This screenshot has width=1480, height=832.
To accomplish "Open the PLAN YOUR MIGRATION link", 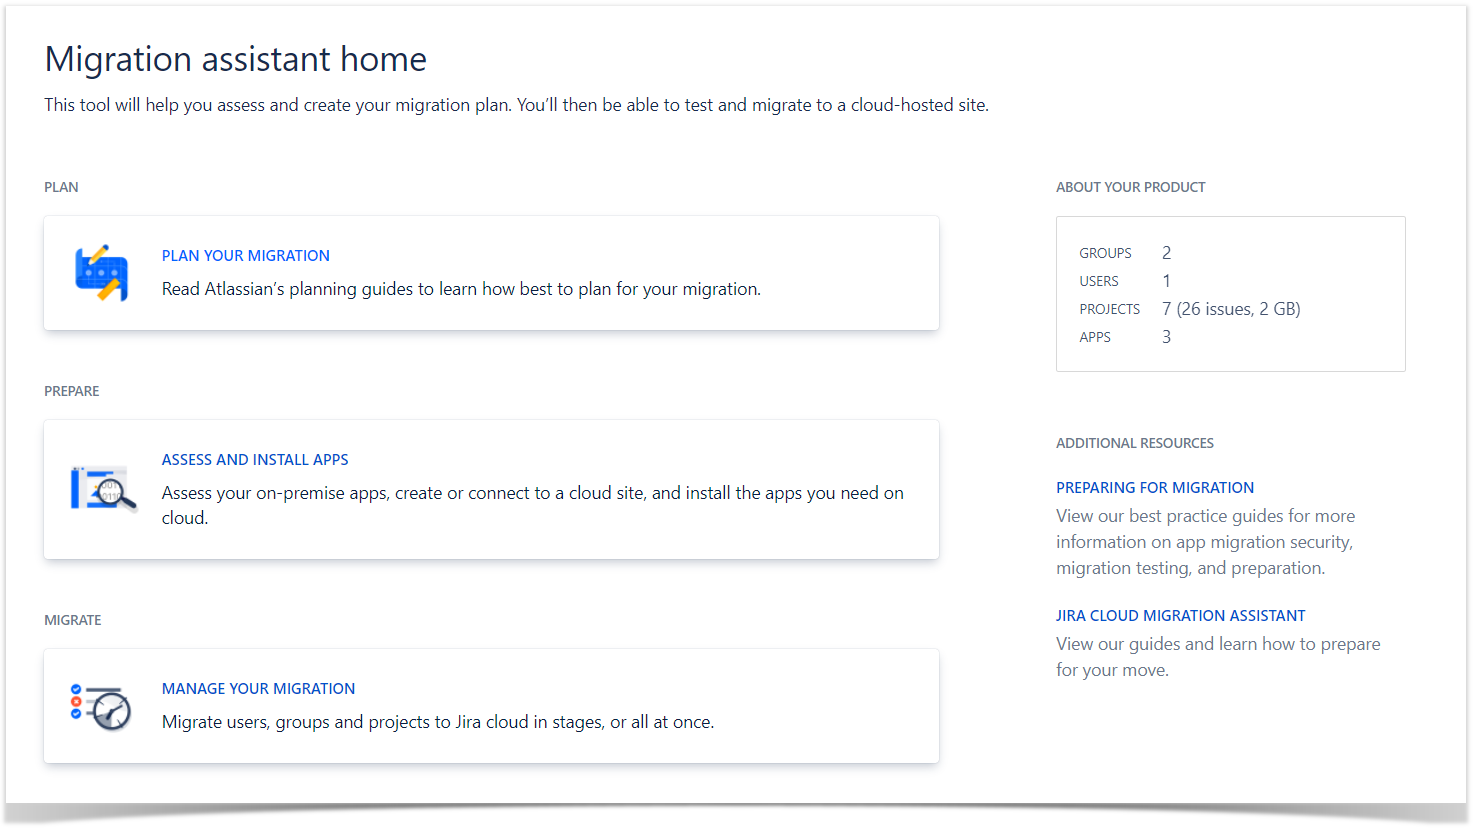I will pos(246,256).
